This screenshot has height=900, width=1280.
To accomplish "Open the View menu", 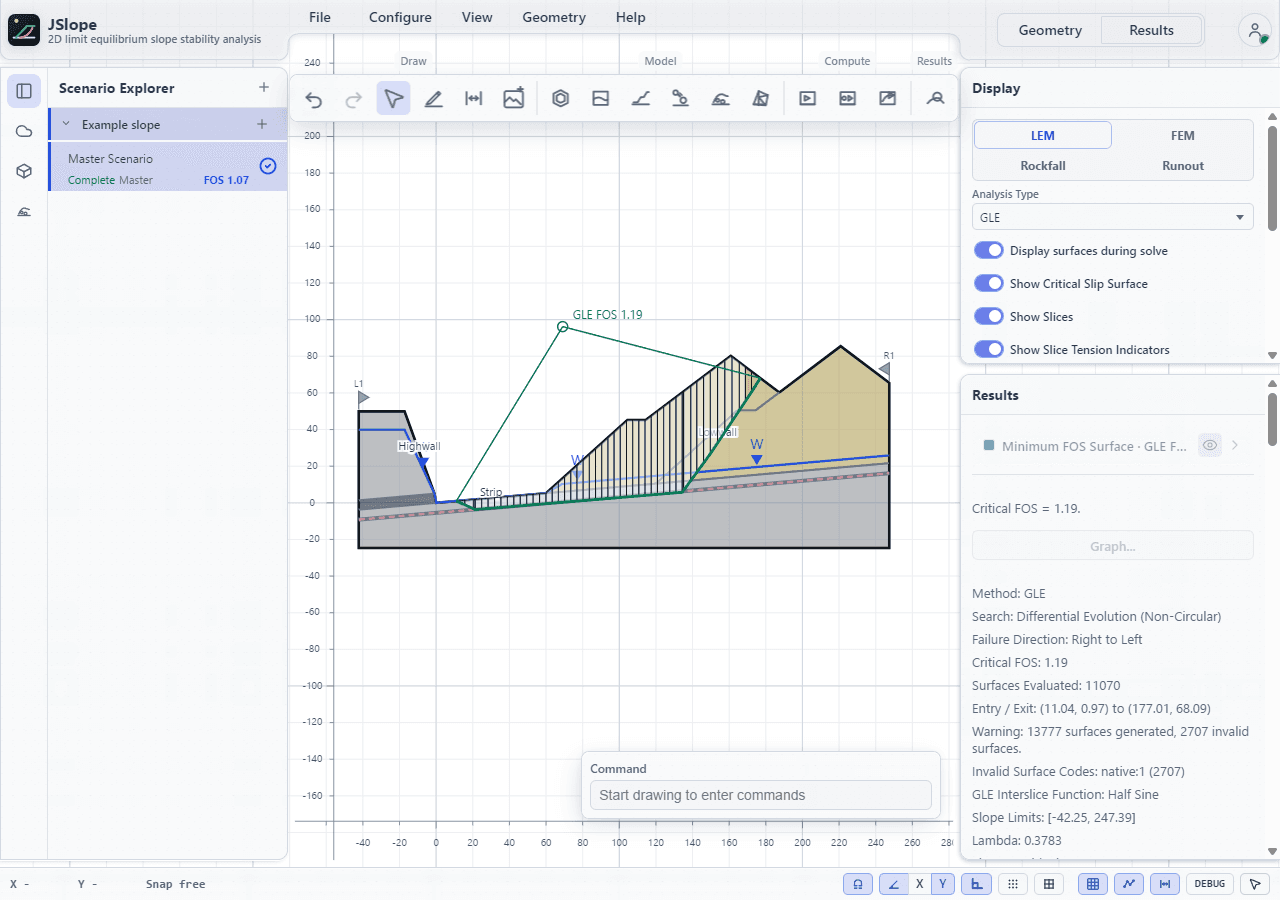I will pos(477,17).
